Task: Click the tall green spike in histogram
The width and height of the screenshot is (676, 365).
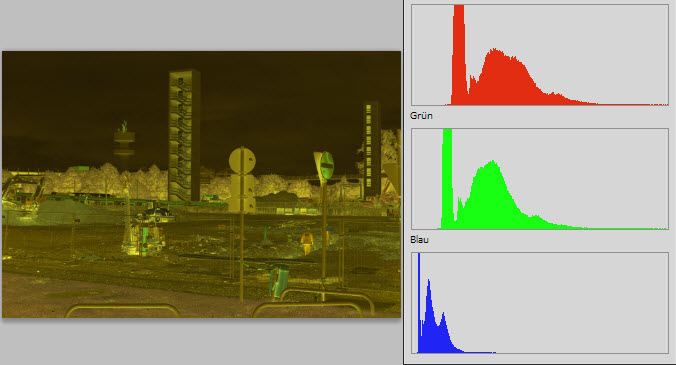Action: (448, 178)
